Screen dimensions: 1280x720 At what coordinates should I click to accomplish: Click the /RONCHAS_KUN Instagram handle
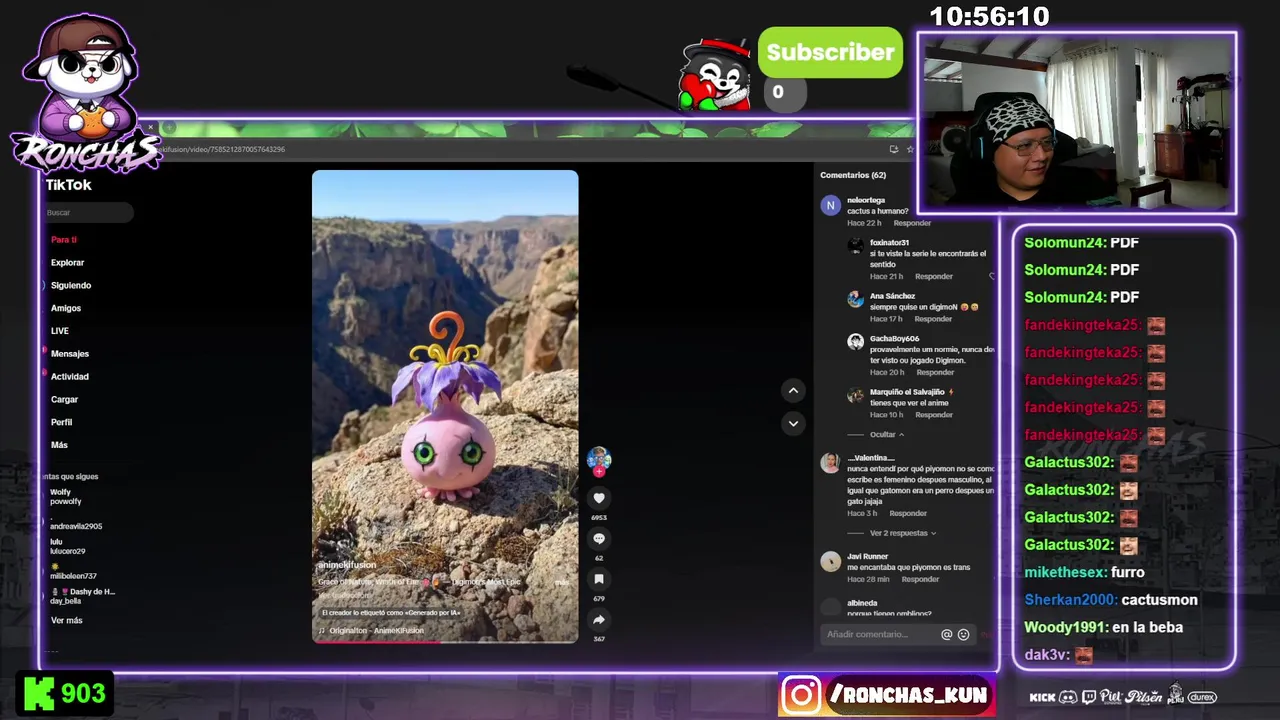point(909,695)
